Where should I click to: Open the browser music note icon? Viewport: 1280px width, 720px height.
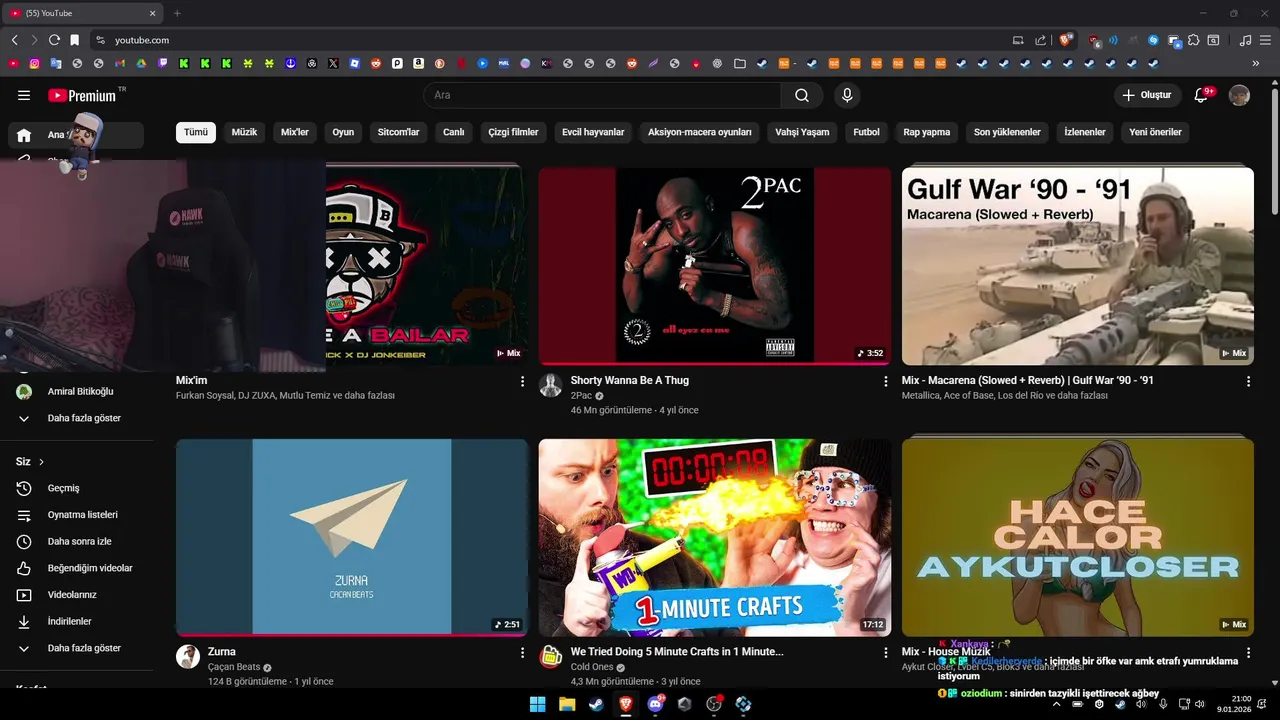1245,40
